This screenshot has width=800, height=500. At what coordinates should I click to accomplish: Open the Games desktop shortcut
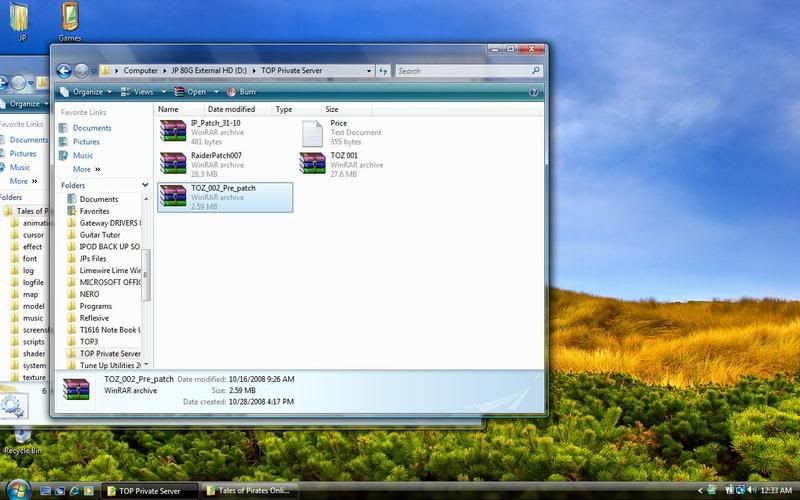tap(69, 17)
